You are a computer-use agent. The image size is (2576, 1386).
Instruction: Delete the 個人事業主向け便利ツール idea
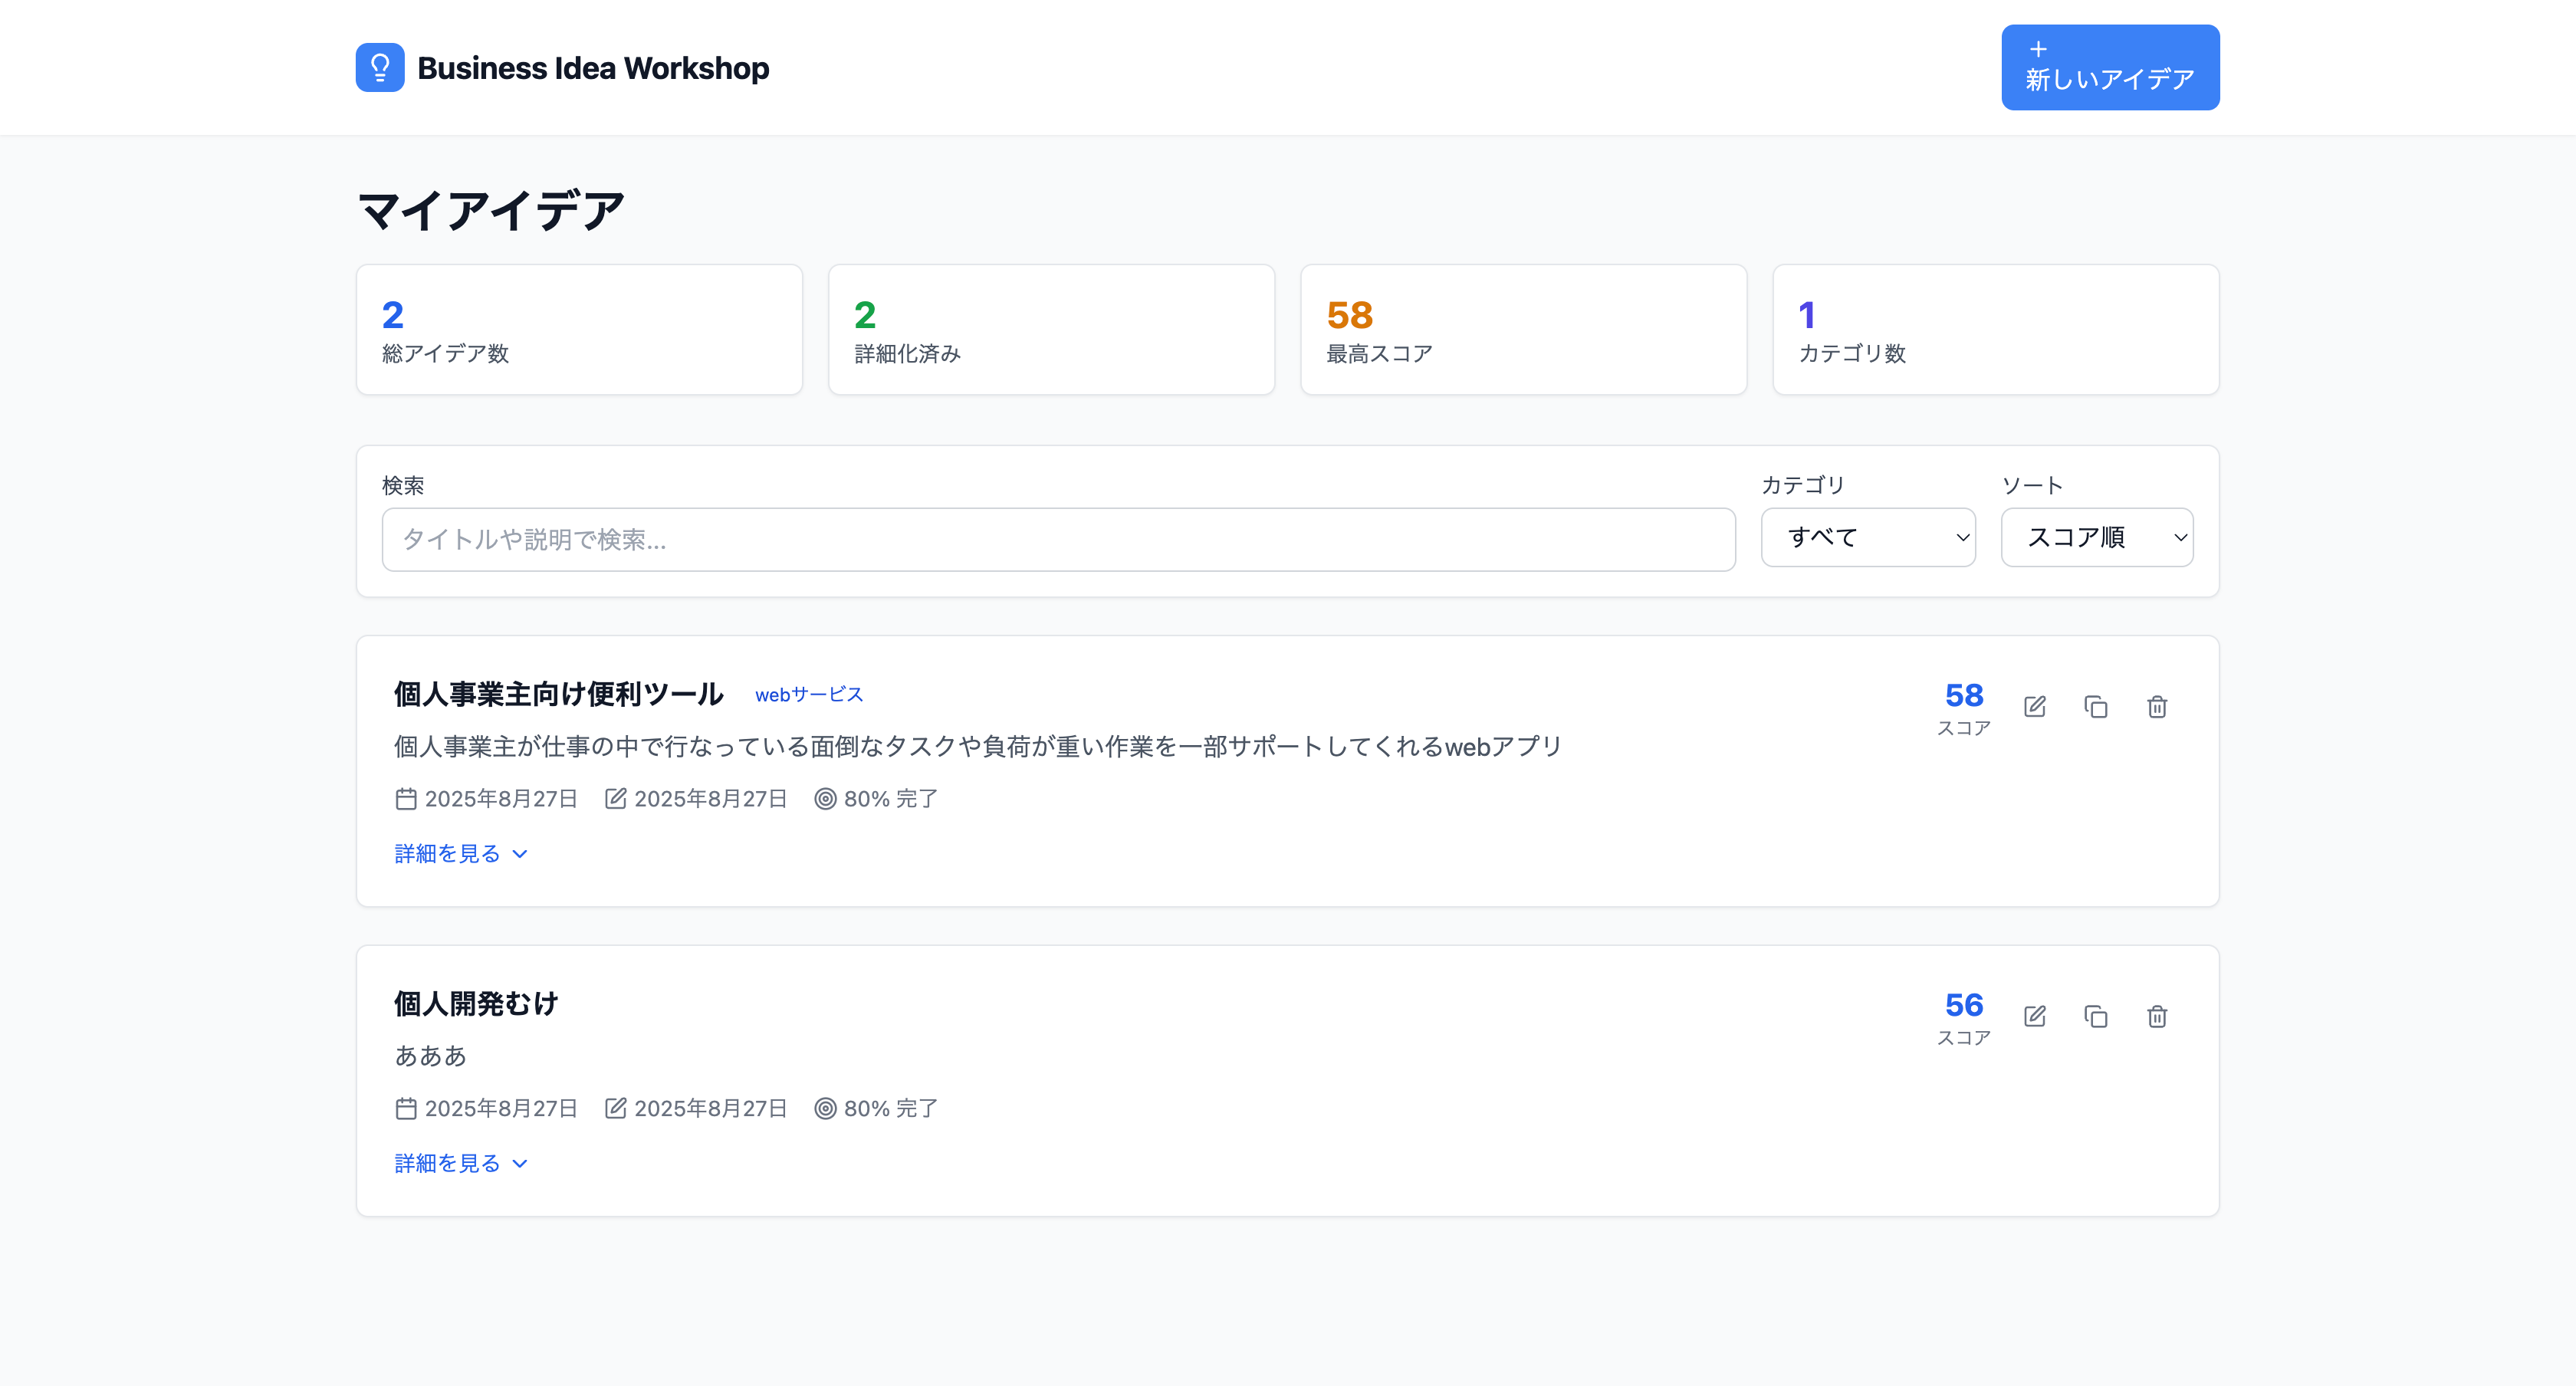2156,707
